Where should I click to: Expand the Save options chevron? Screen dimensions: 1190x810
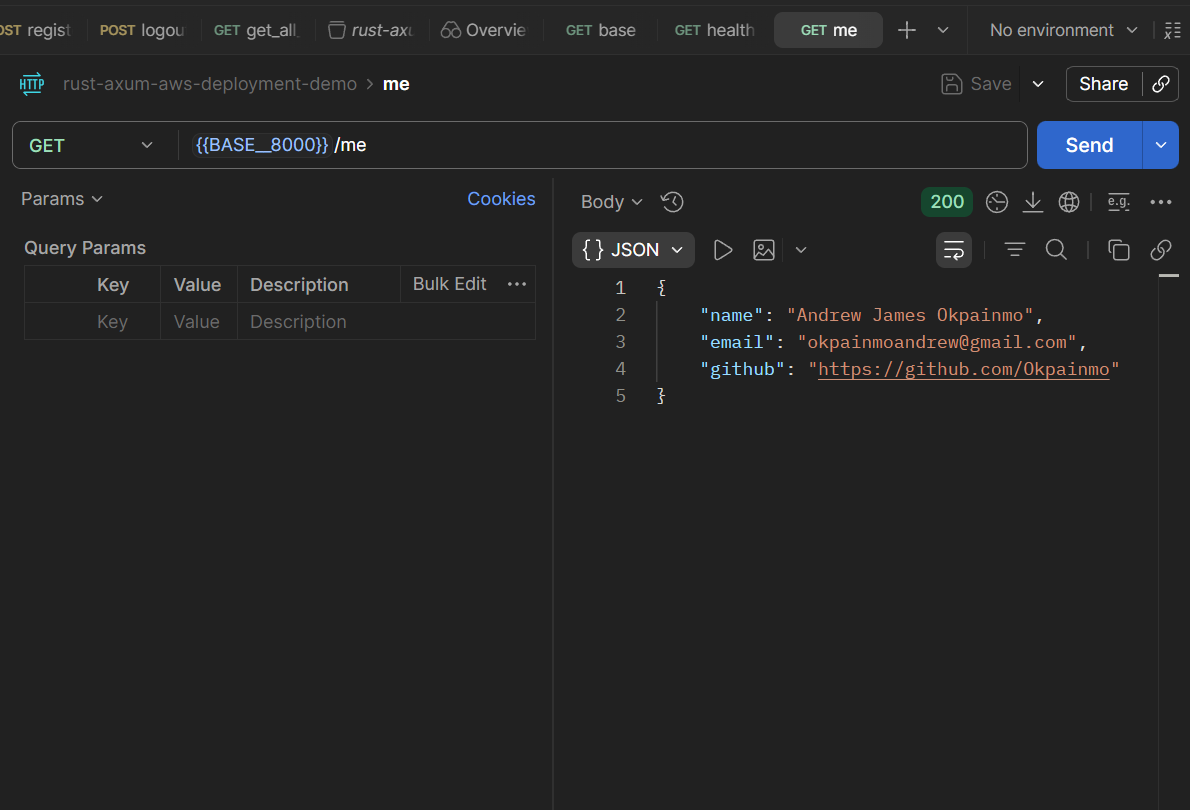[x=1038, y=84]
